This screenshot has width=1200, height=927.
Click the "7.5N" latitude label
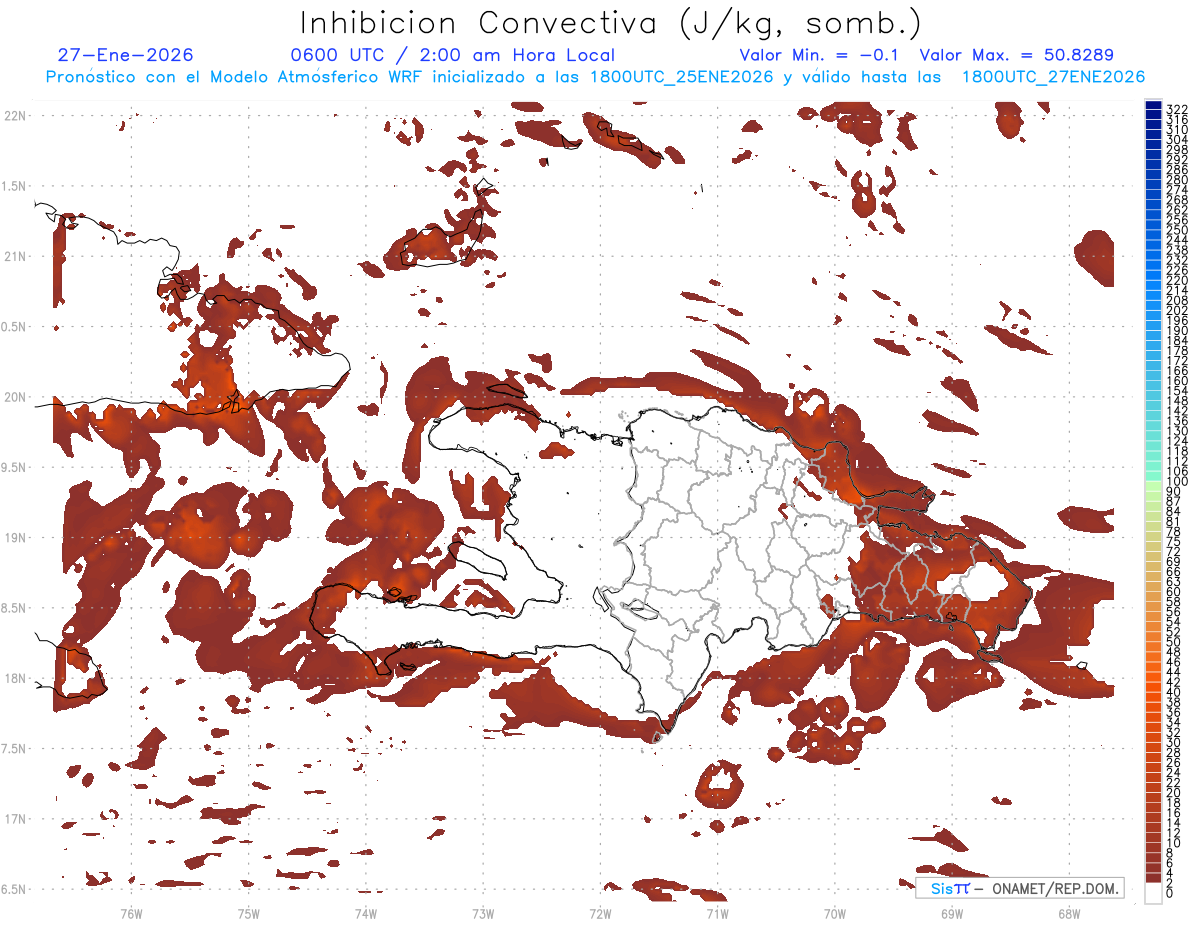pos(15,749)
